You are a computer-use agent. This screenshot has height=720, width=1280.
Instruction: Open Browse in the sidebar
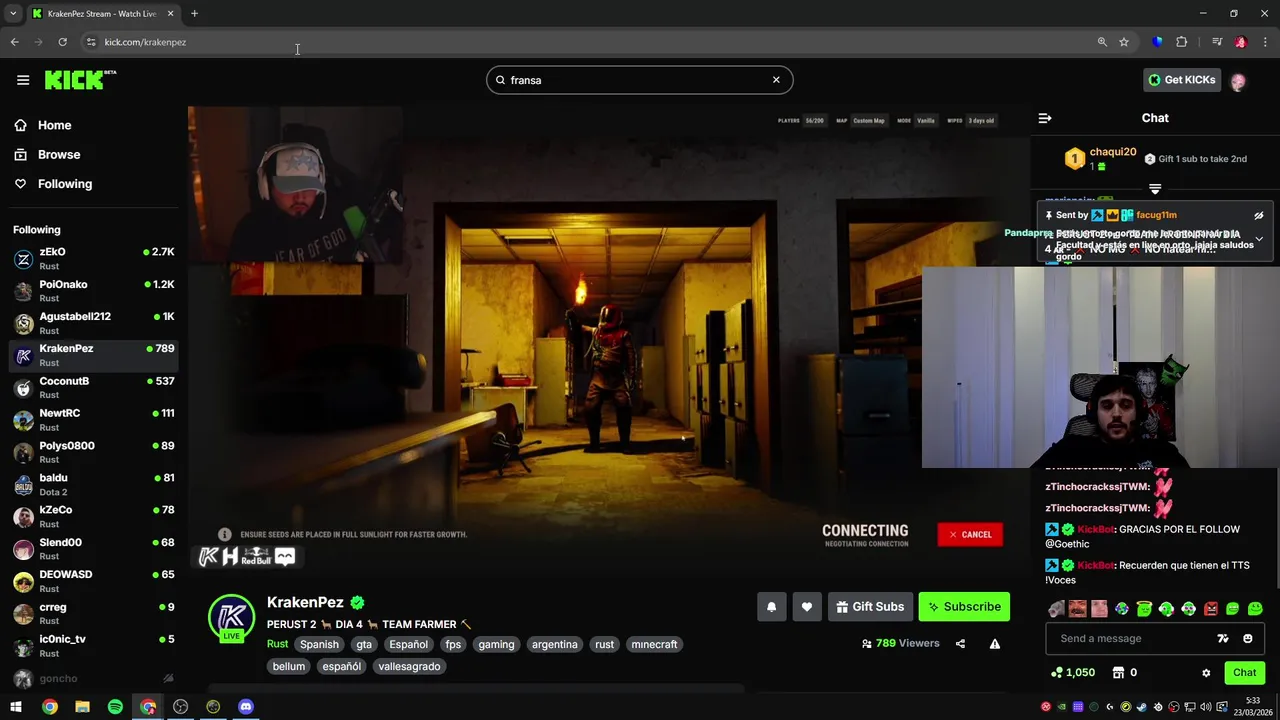point(59,155)
